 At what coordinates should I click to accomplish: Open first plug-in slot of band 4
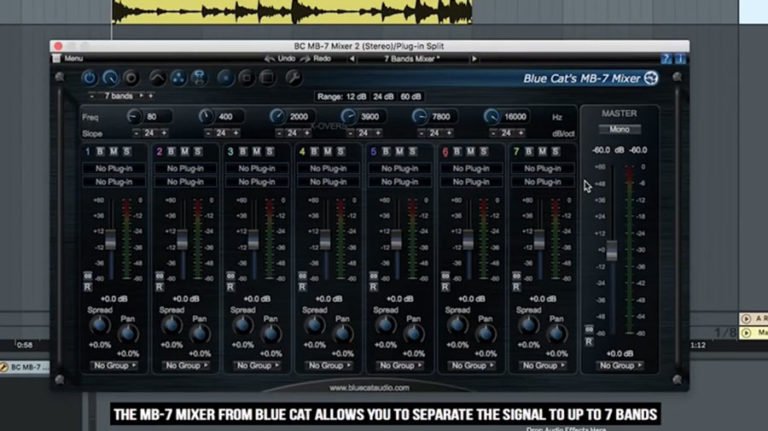pyautogui.click(x=329, y=168)
